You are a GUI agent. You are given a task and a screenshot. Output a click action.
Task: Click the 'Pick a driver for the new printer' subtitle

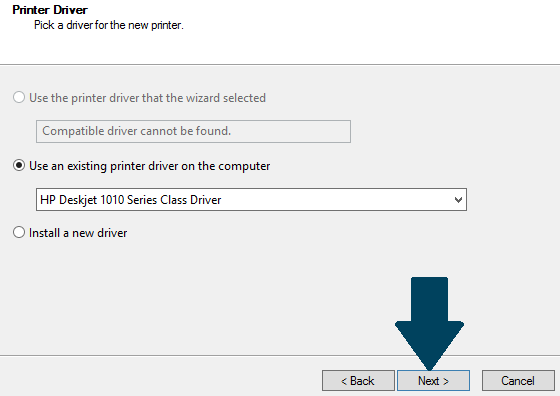pos(109,25)
